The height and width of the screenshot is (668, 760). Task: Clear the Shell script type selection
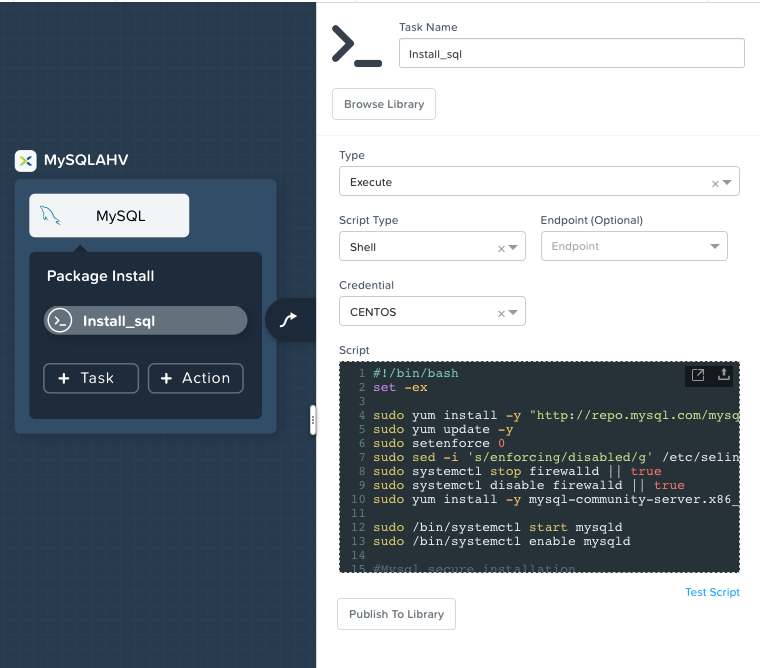pyautogui.click(x=501, y=249)
